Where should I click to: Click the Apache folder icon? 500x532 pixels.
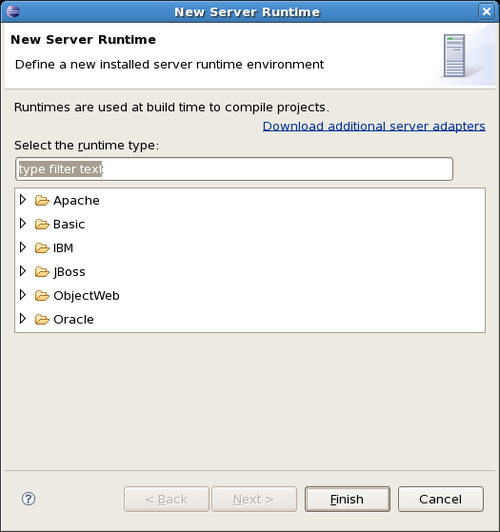[x=42, y=201]
